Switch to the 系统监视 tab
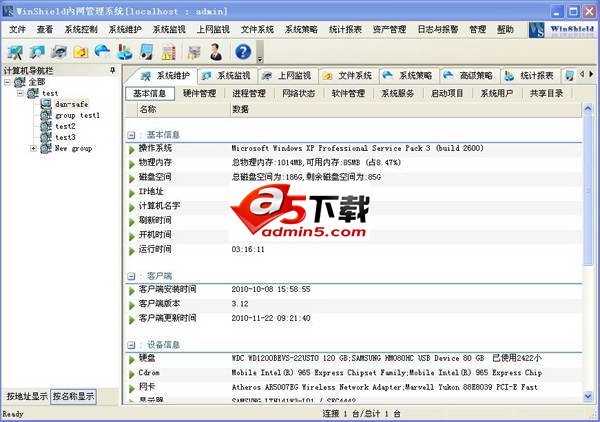The image size is (600, 422). coord(227,76)
